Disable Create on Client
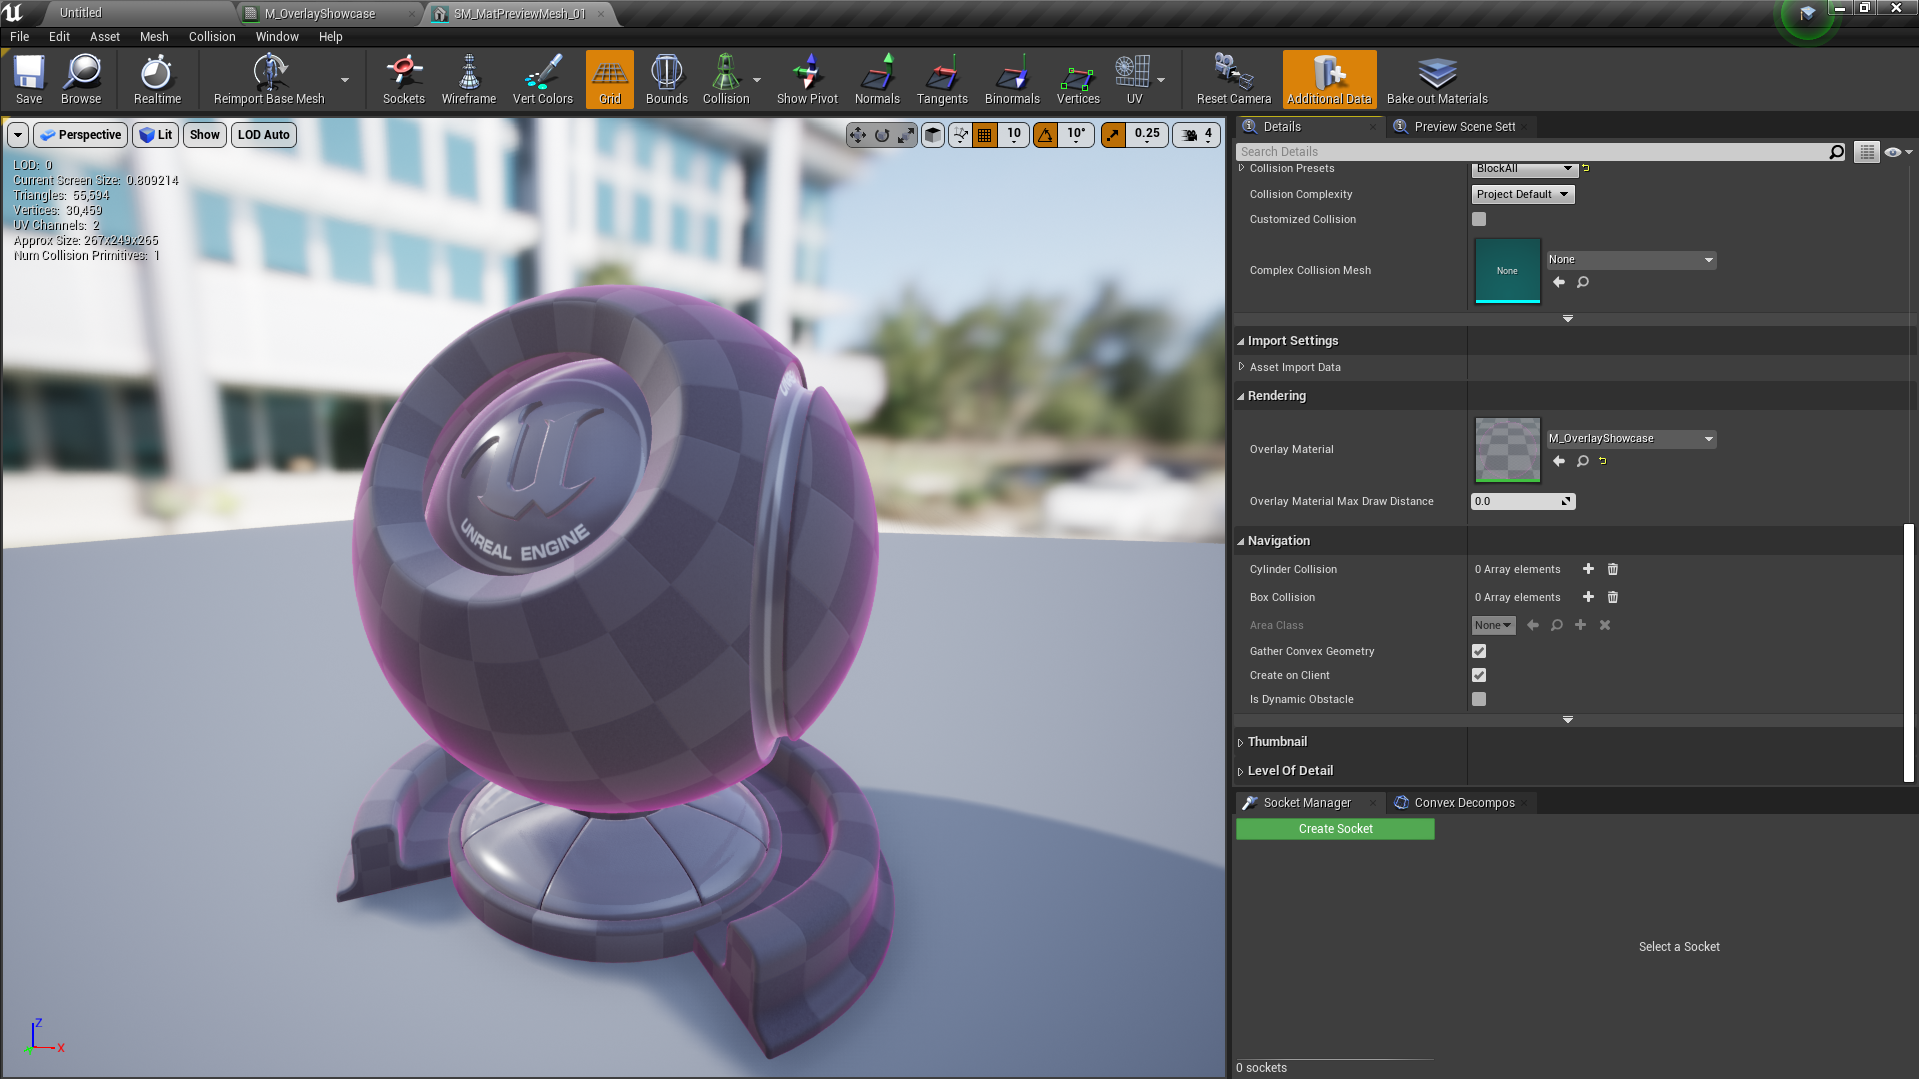The image size is (1919, 1079). [x=1479, y=675]
